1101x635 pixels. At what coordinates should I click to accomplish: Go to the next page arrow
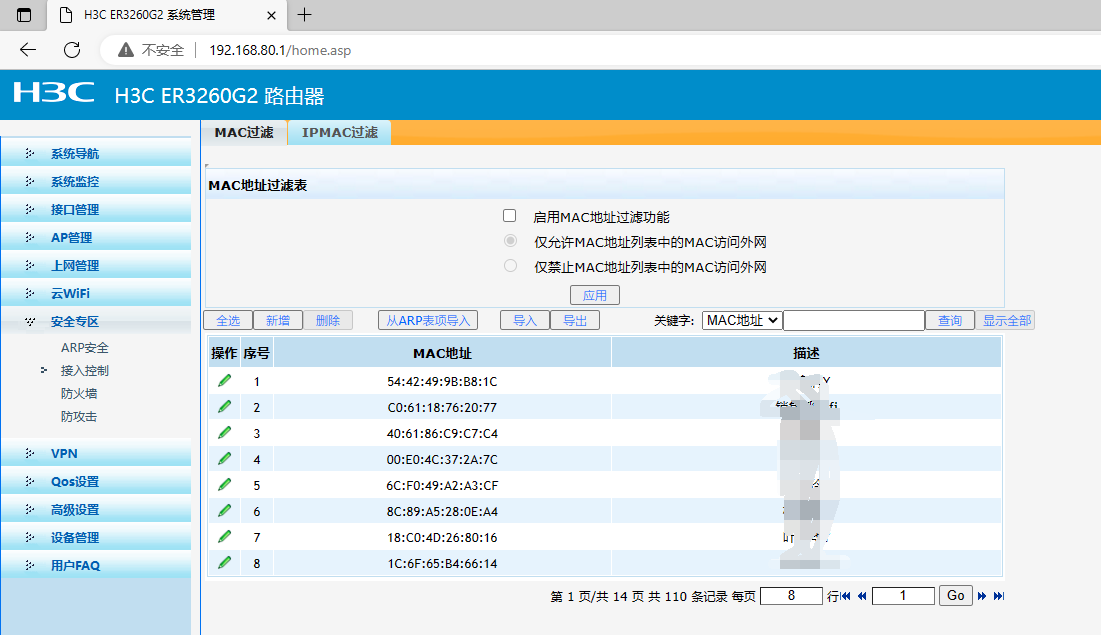coord(982,596)
